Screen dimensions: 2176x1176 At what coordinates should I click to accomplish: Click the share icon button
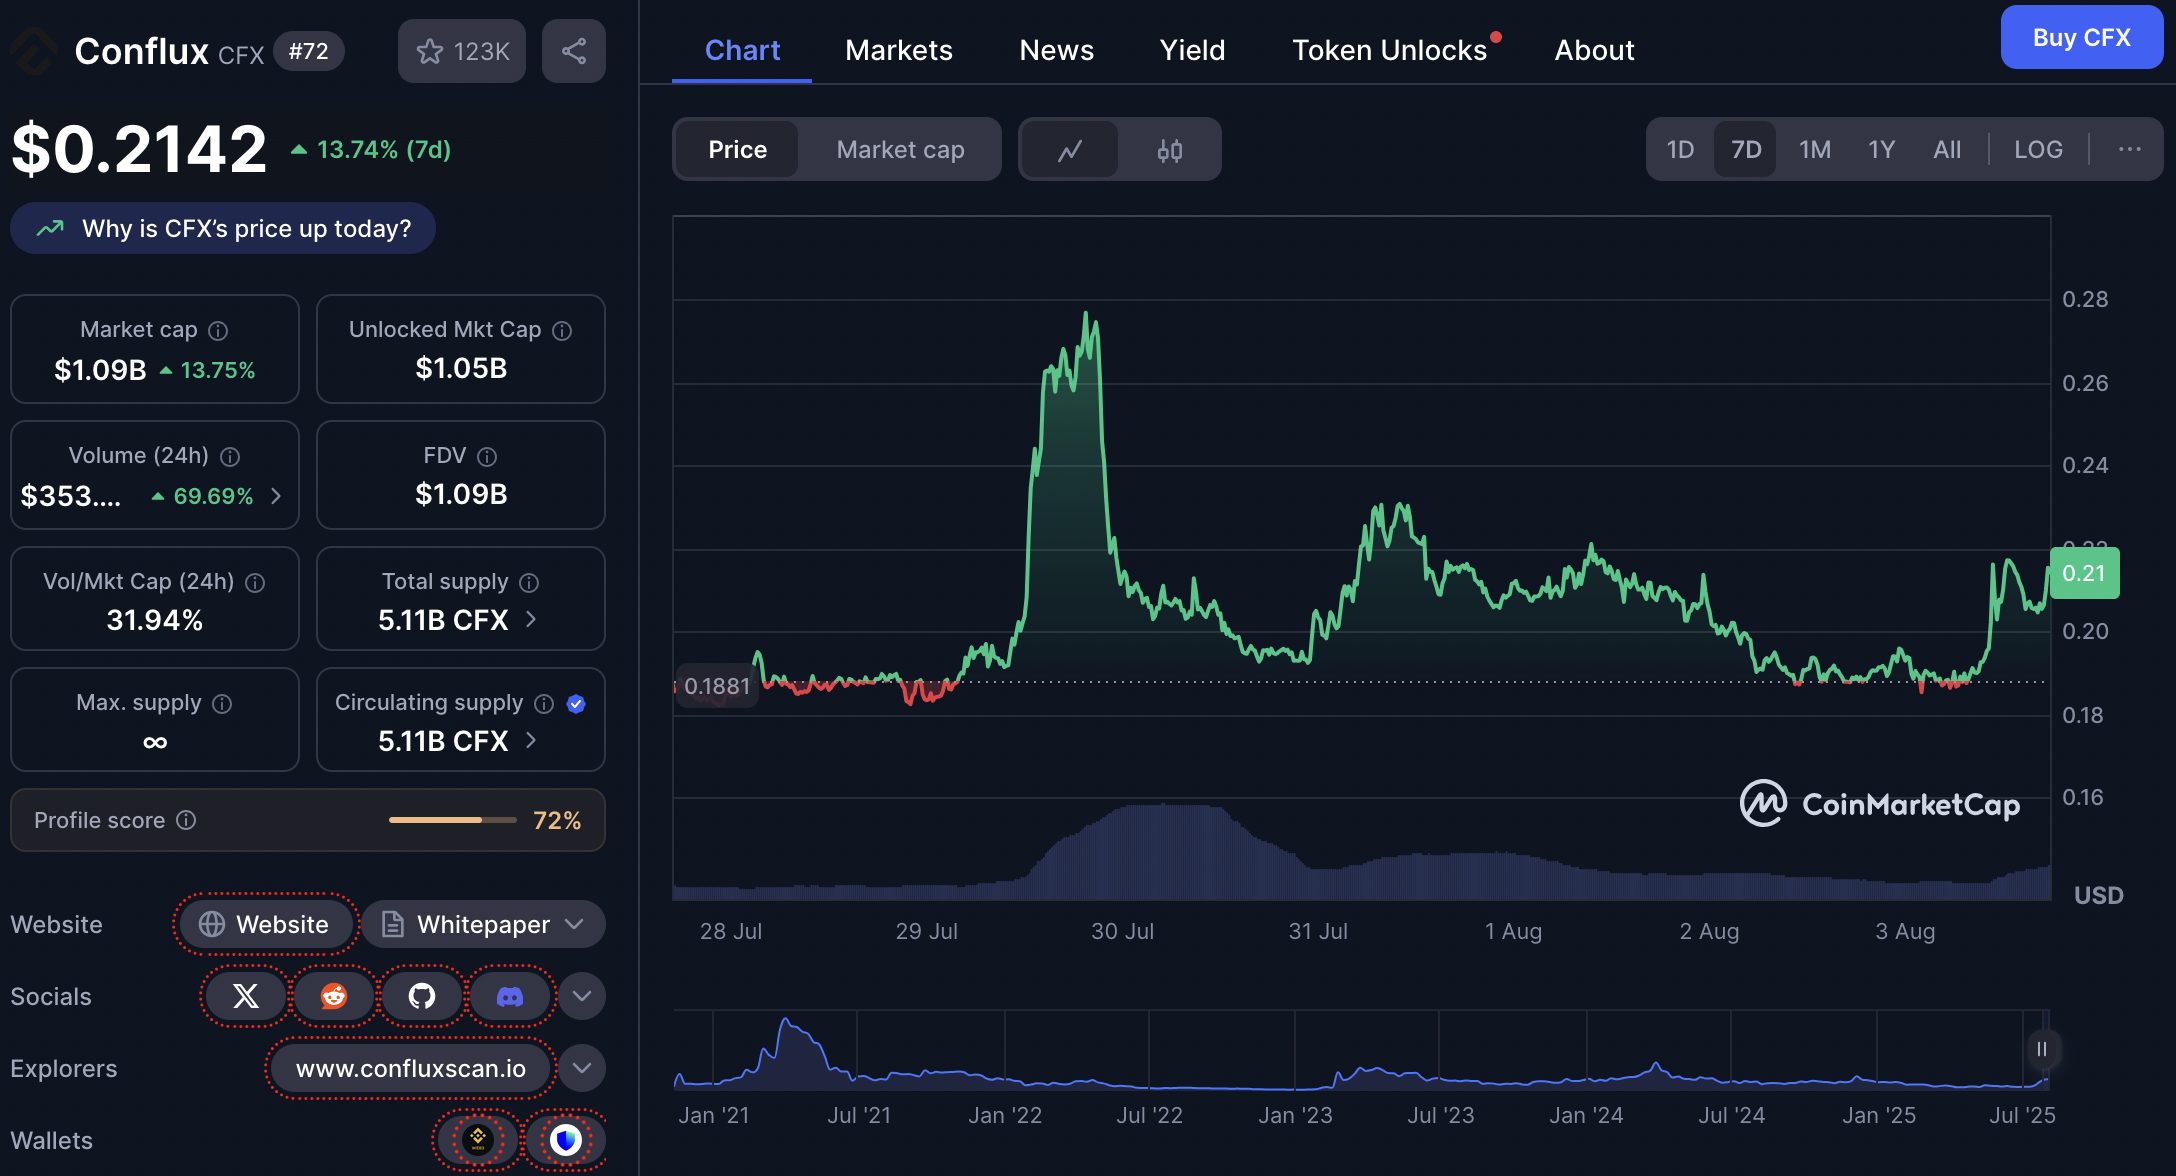pos(573,51)
